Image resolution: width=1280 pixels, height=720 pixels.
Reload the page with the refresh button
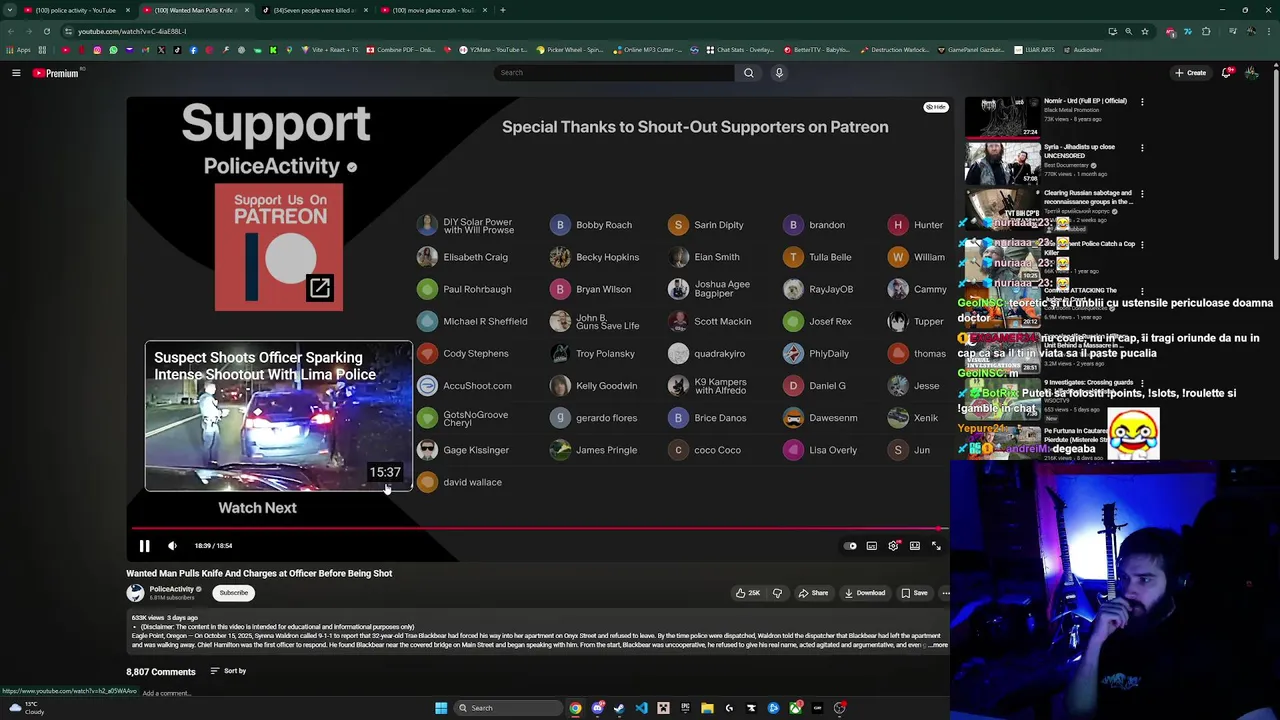tap(46, 31)
